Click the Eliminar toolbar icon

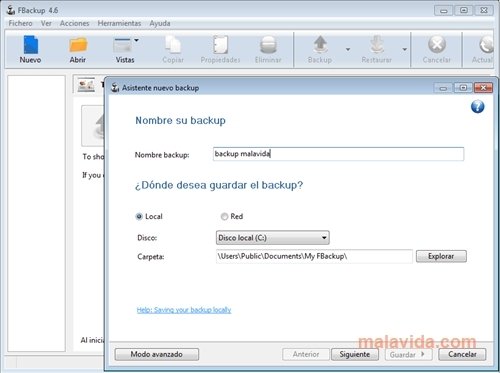268,50
